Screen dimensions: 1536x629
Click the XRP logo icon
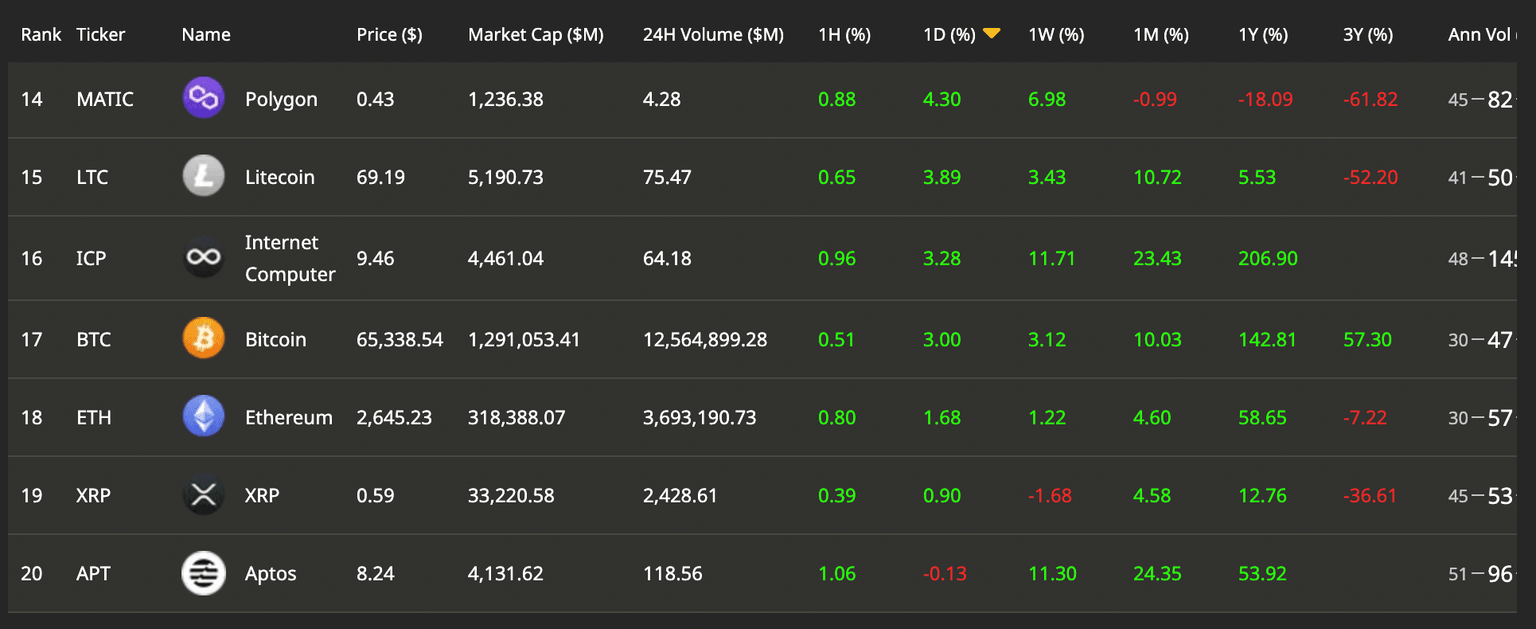coord(203,495)
